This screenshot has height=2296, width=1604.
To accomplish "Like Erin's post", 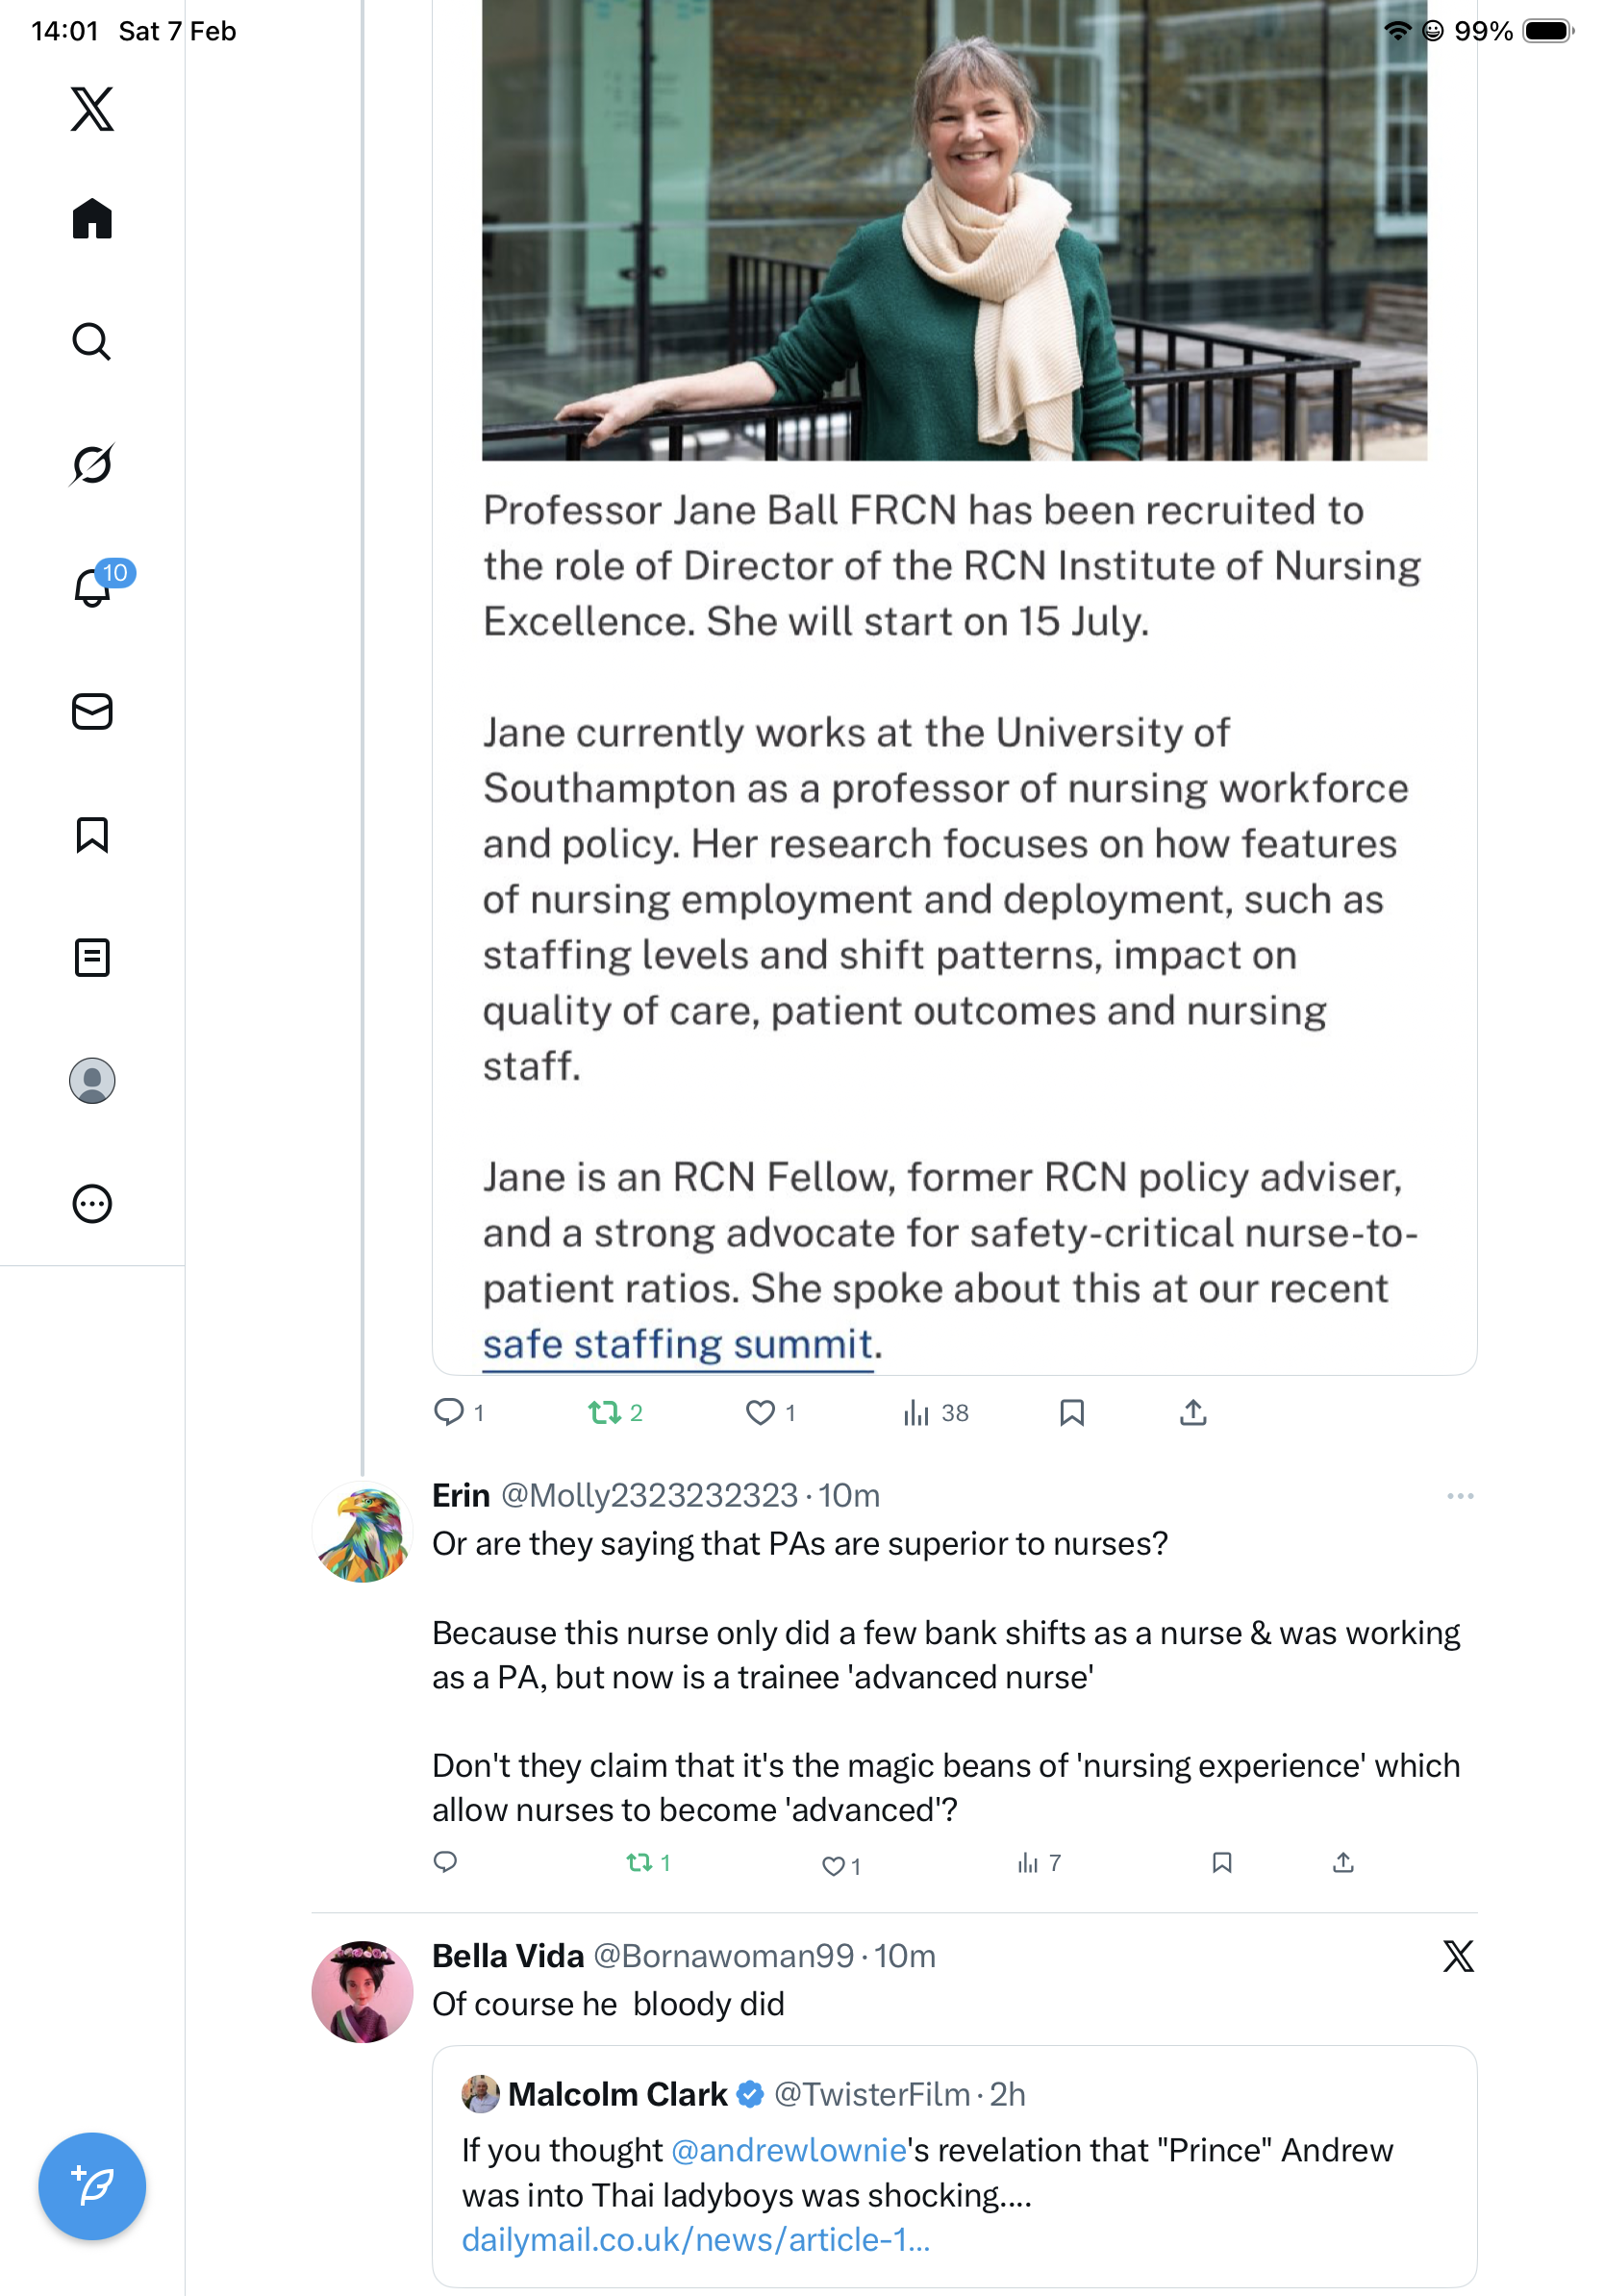I will click(x=840, y=1865).
